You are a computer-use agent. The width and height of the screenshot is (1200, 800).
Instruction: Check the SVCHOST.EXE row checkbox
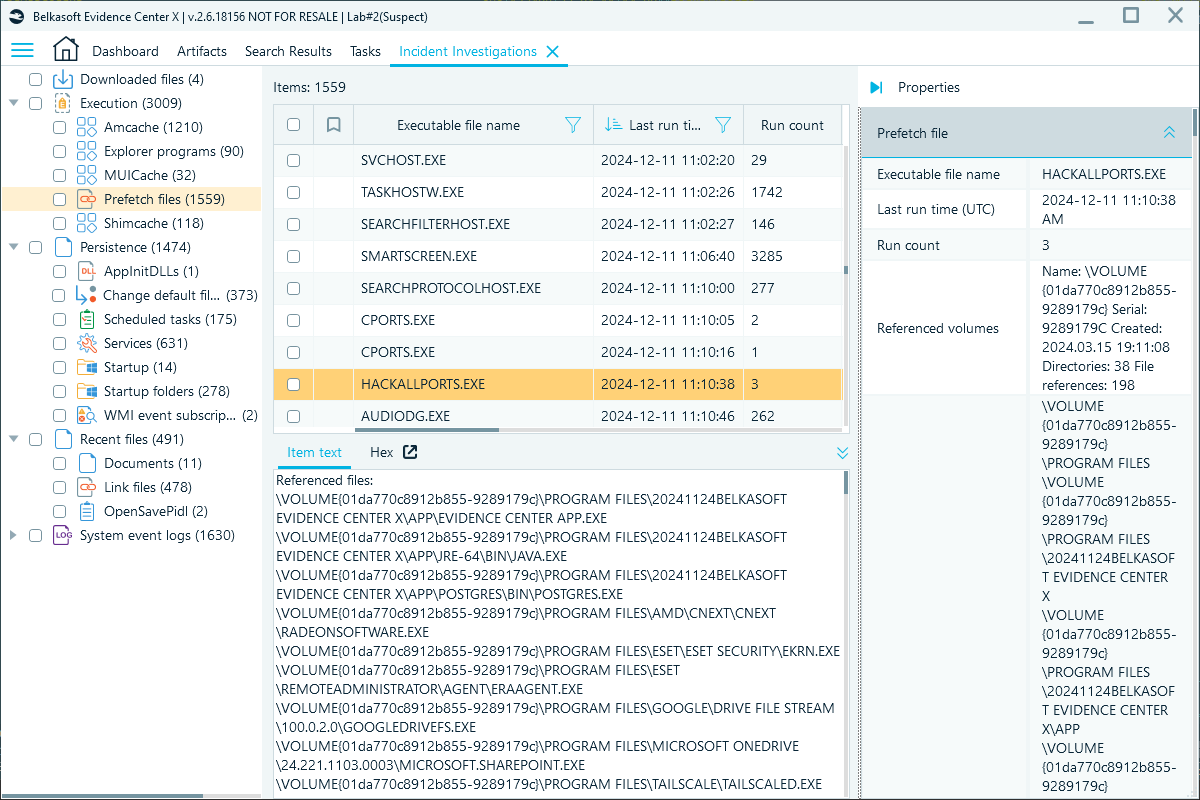tap(293, 160)
